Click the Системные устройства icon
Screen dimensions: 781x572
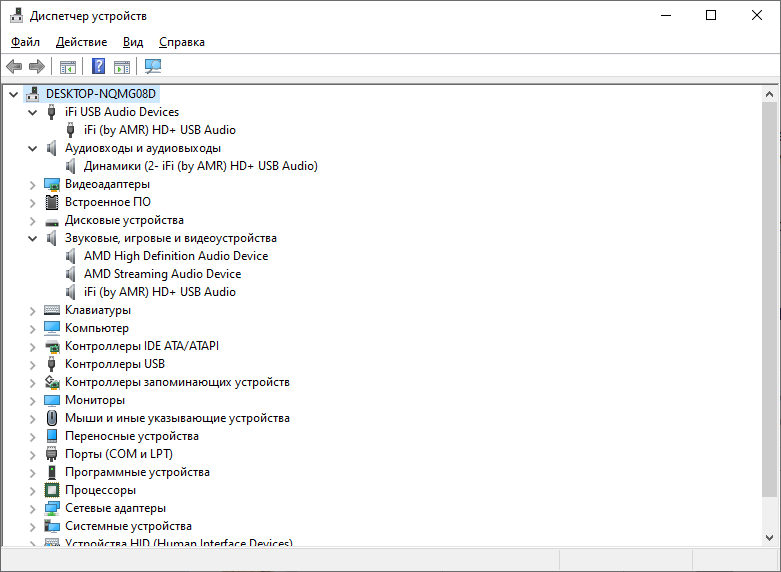[x=52, y=526]
